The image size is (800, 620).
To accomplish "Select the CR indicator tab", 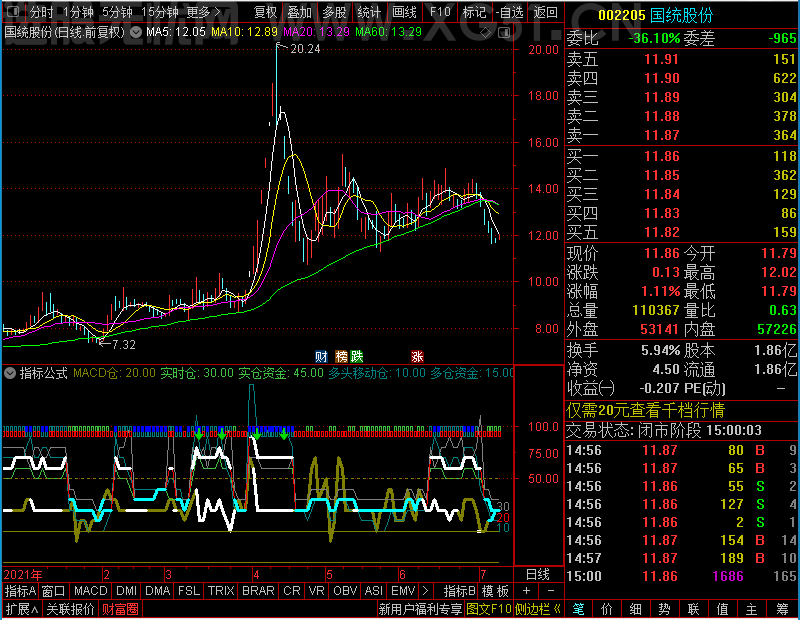I will coord(292,590).
